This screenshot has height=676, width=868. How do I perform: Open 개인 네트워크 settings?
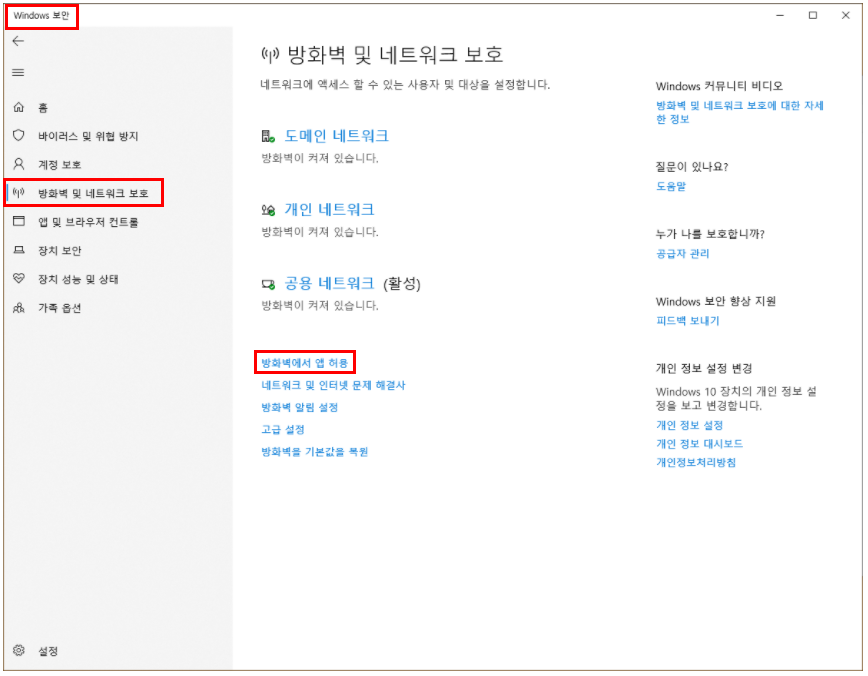329,209
